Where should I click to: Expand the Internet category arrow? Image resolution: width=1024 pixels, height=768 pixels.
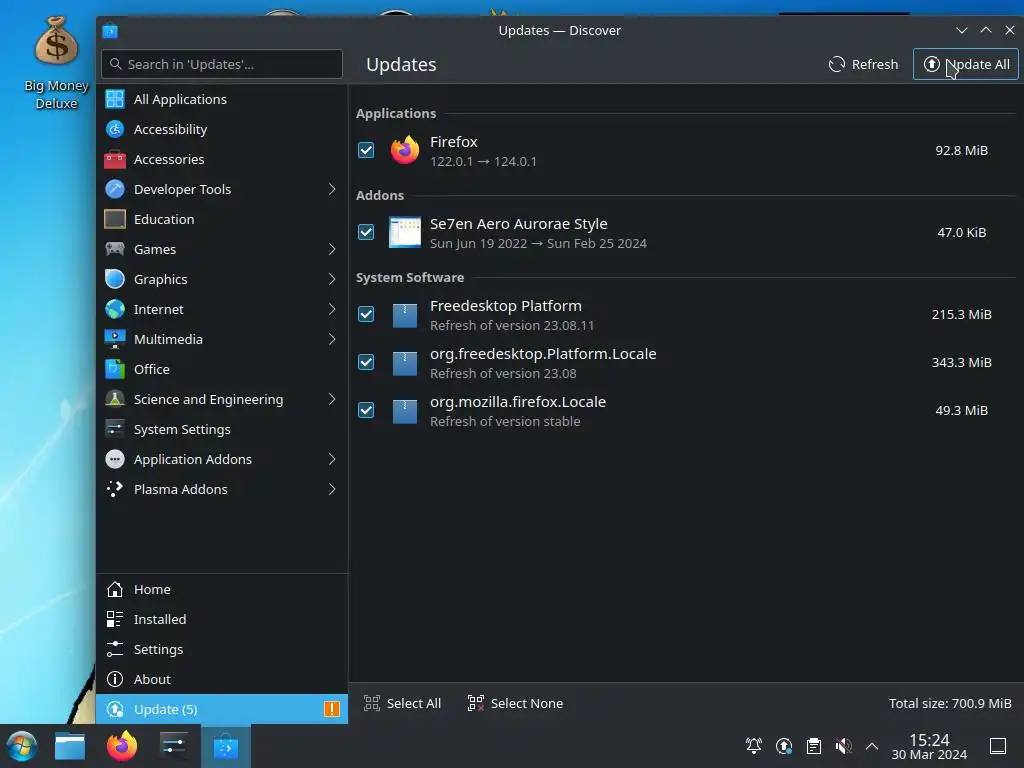pos(332,310)
